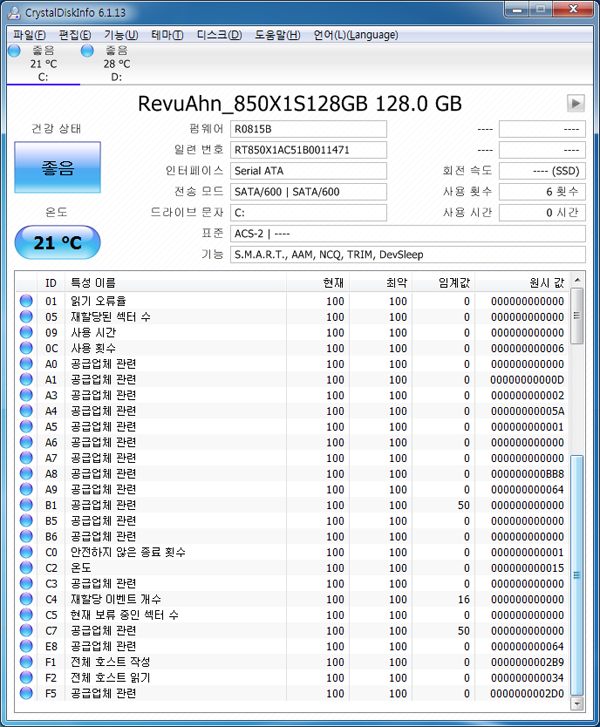The height and width of the screenshot is (727, 600).
Task: Click status icon of row E8
Action: (x=26, y=646)
